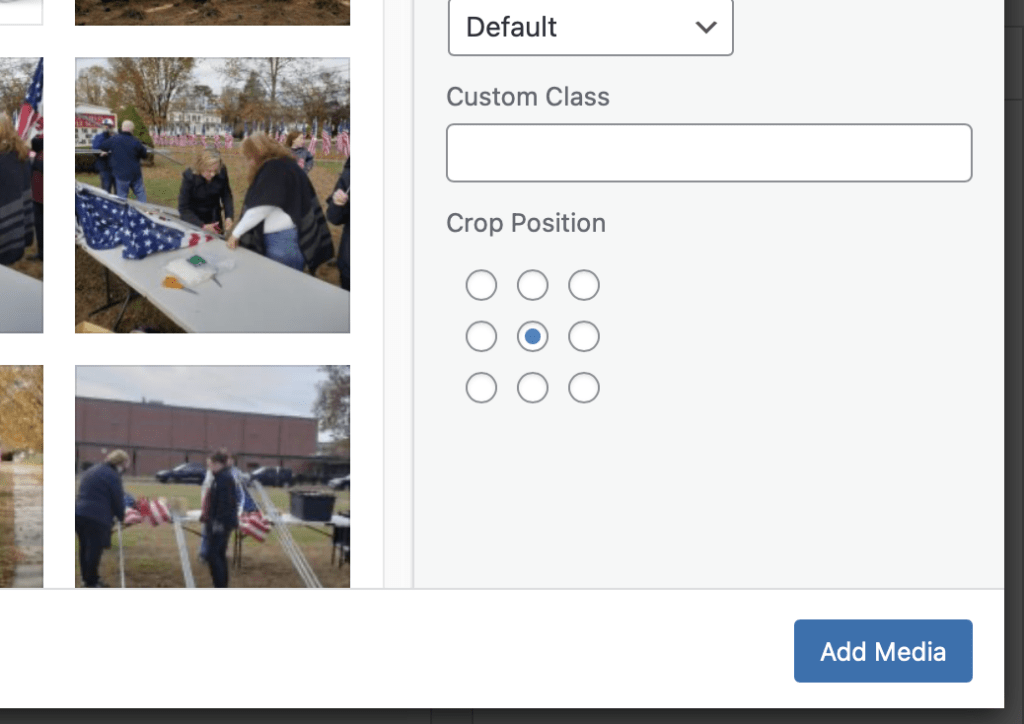Select the photo with the brick building
The image size is (1024, 724).
point(212,476)
